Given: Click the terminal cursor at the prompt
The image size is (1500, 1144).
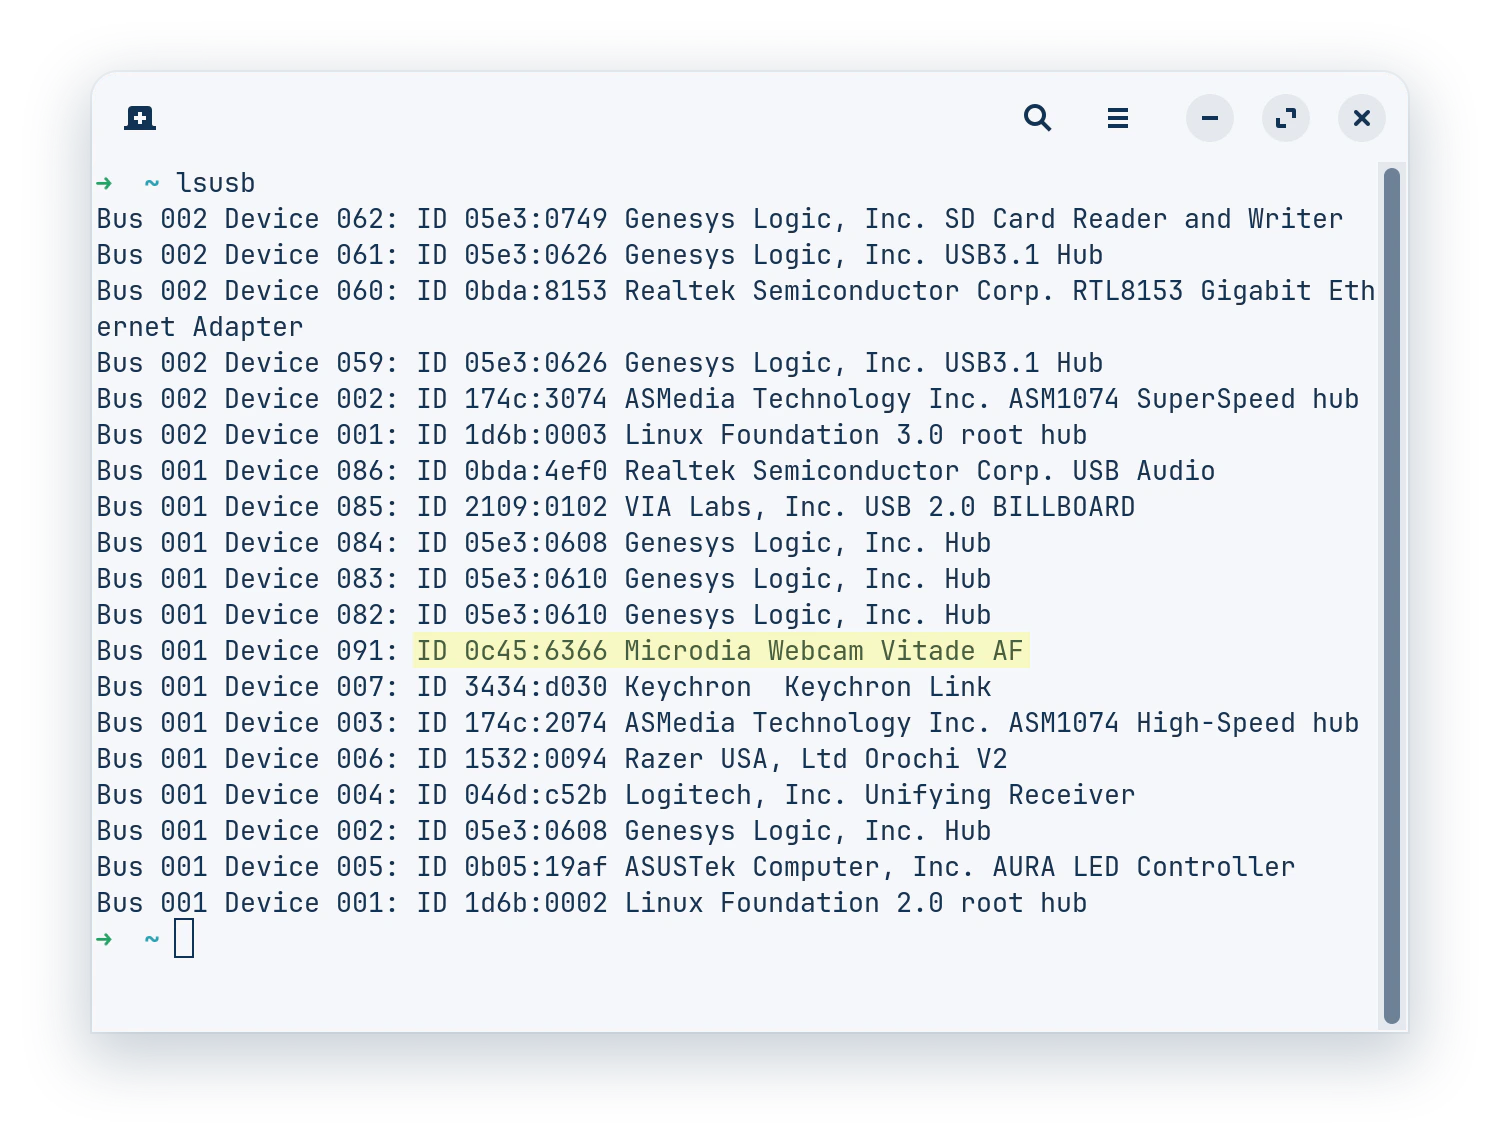Looking at the screenshot, I should pyautogui.click(x=184, y=939).
